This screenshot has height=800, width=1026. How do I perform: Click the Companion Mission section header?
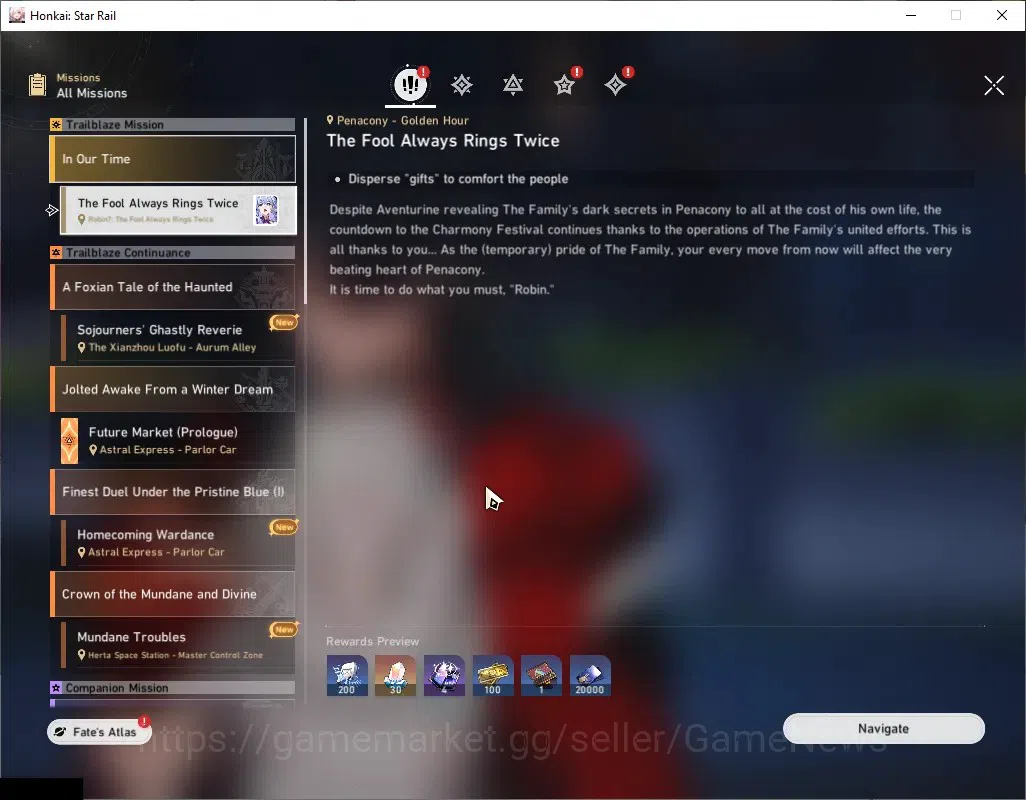(x=173, y=687)
